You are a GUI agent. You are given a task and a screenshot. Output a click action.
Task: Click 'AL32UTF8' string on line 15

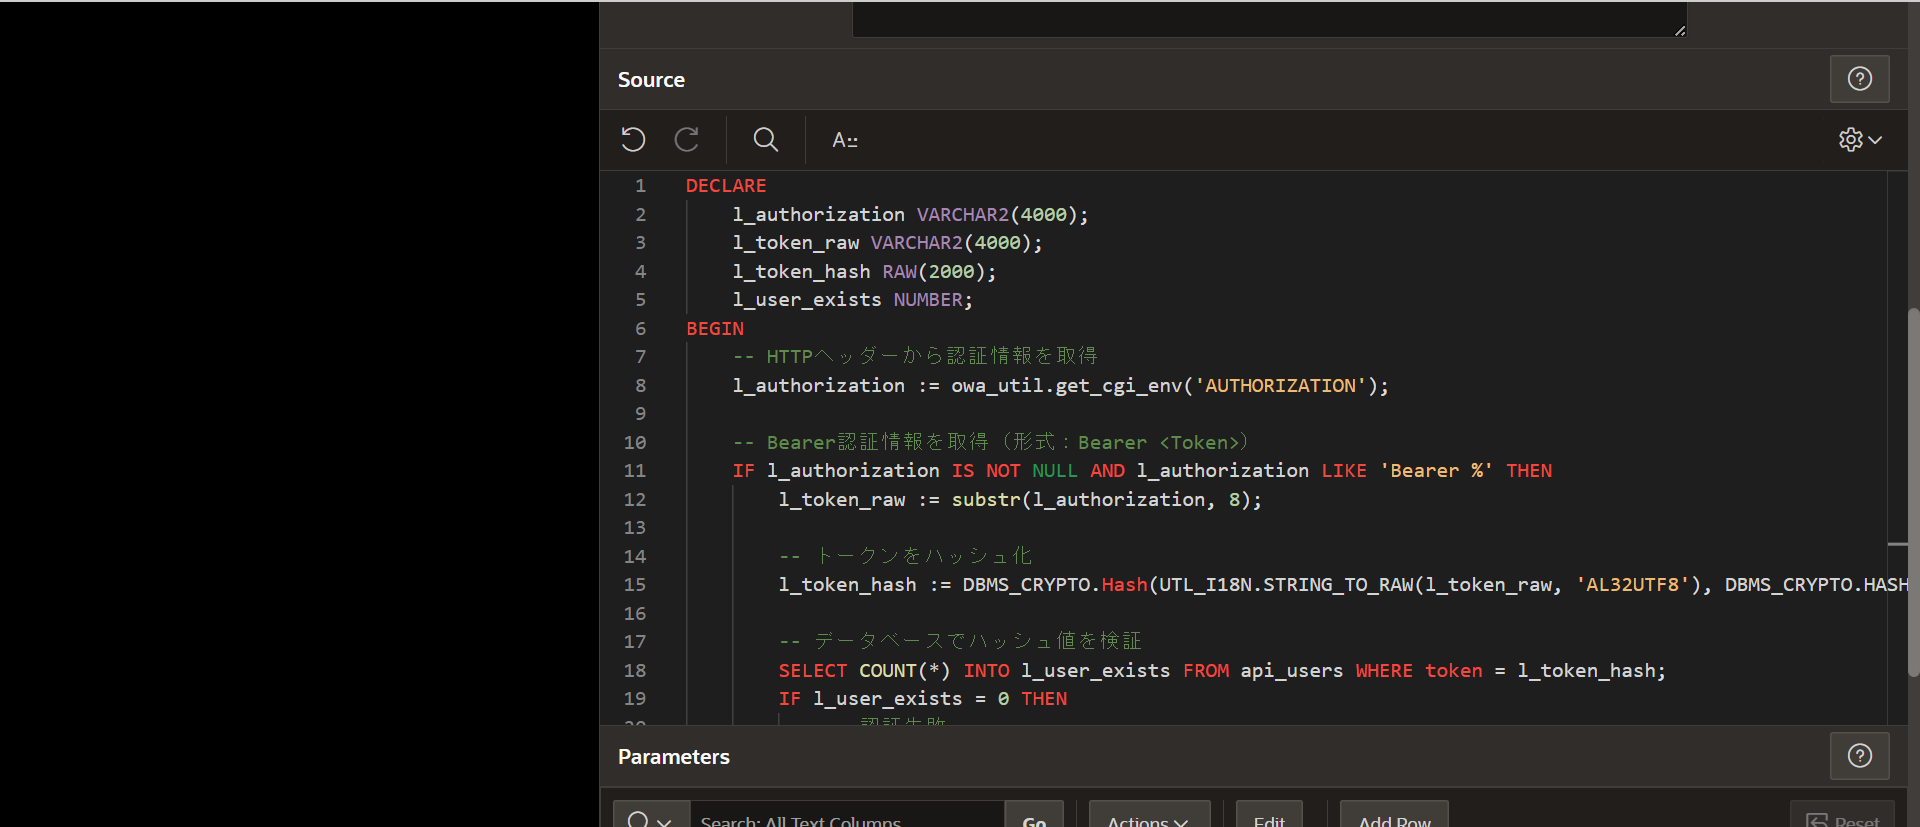click(x=1633, y=585)
